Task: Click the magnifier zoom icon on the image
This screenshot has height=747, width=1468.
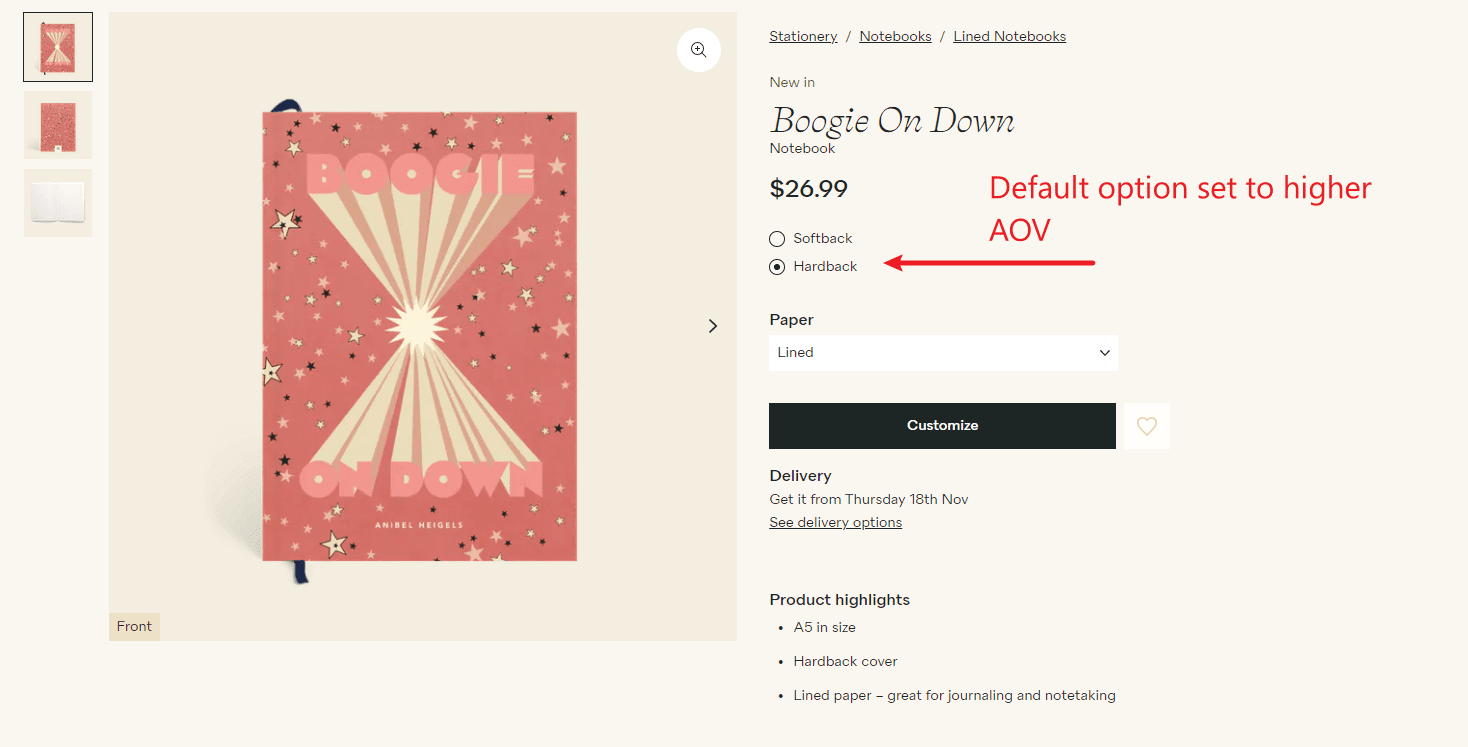Action: pos(698,50)
